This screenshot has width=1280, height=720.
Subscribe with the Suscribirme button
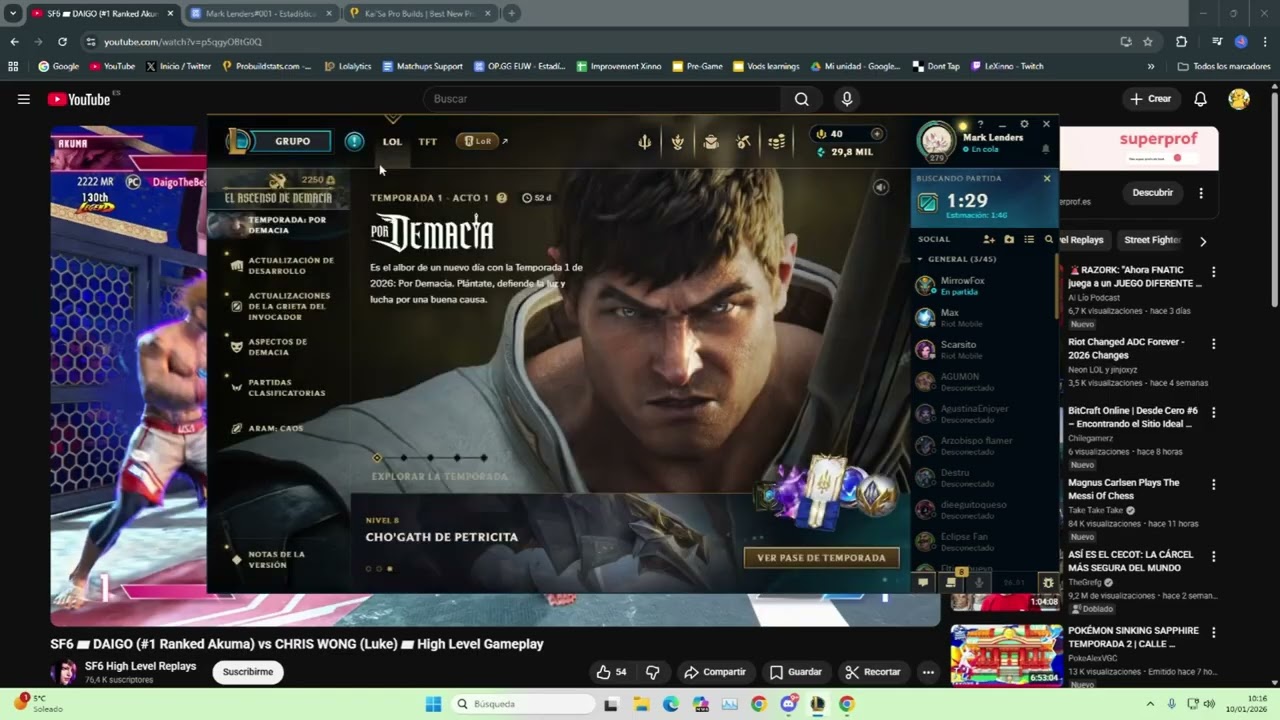coord(248,672)
